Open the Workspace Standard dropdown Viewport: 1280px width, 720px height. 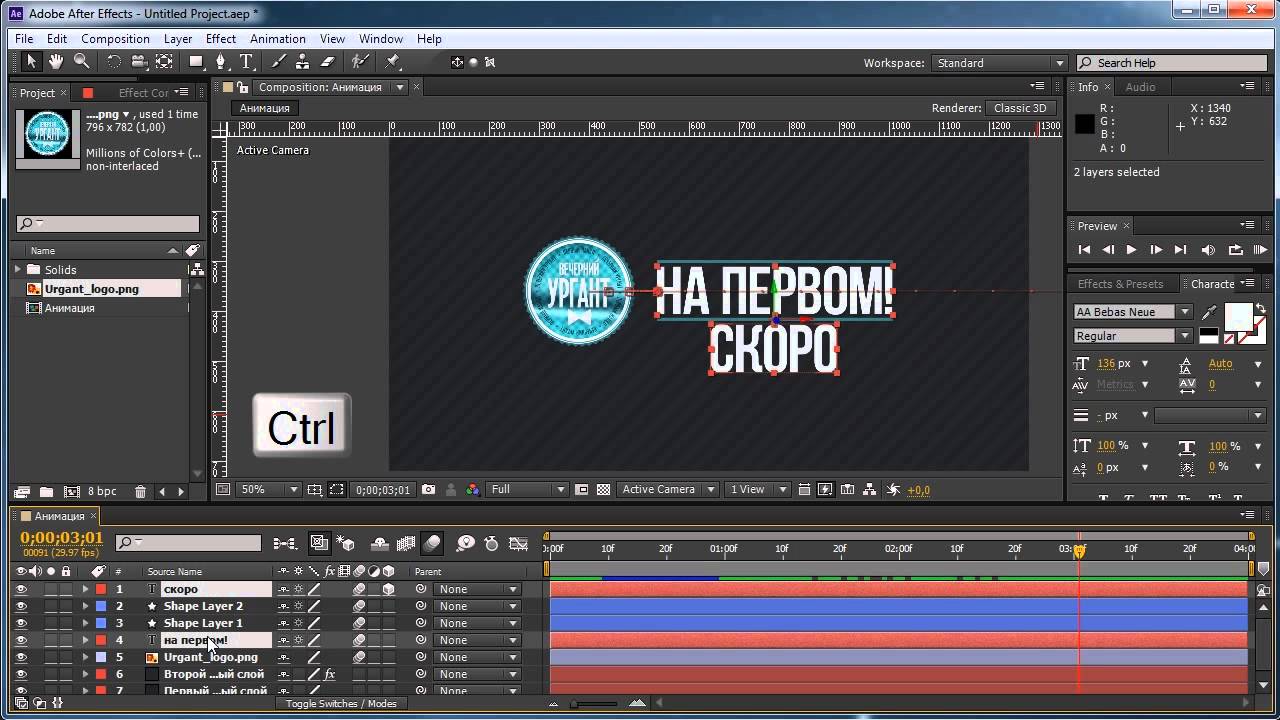999,63
